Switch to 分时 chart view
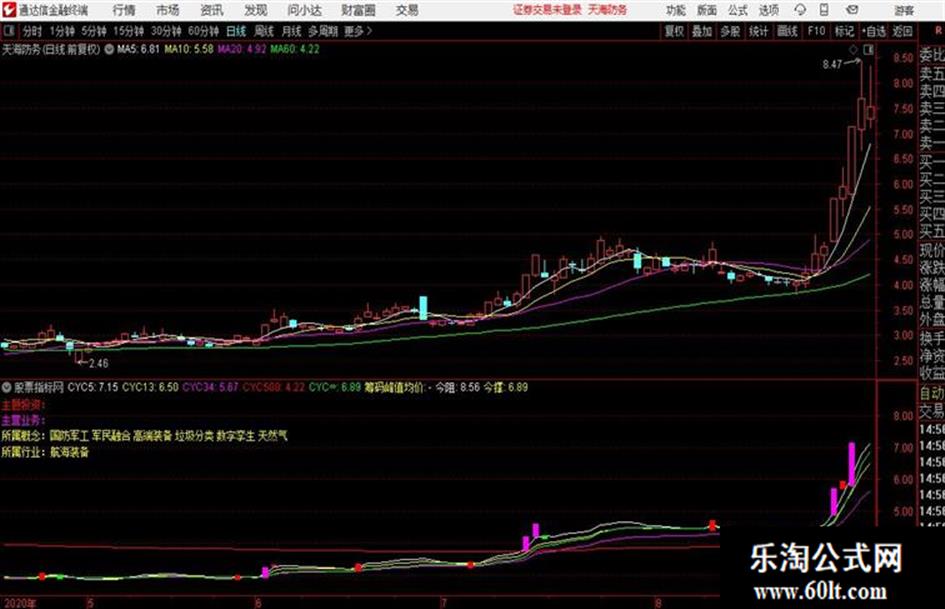 point(32,31)
